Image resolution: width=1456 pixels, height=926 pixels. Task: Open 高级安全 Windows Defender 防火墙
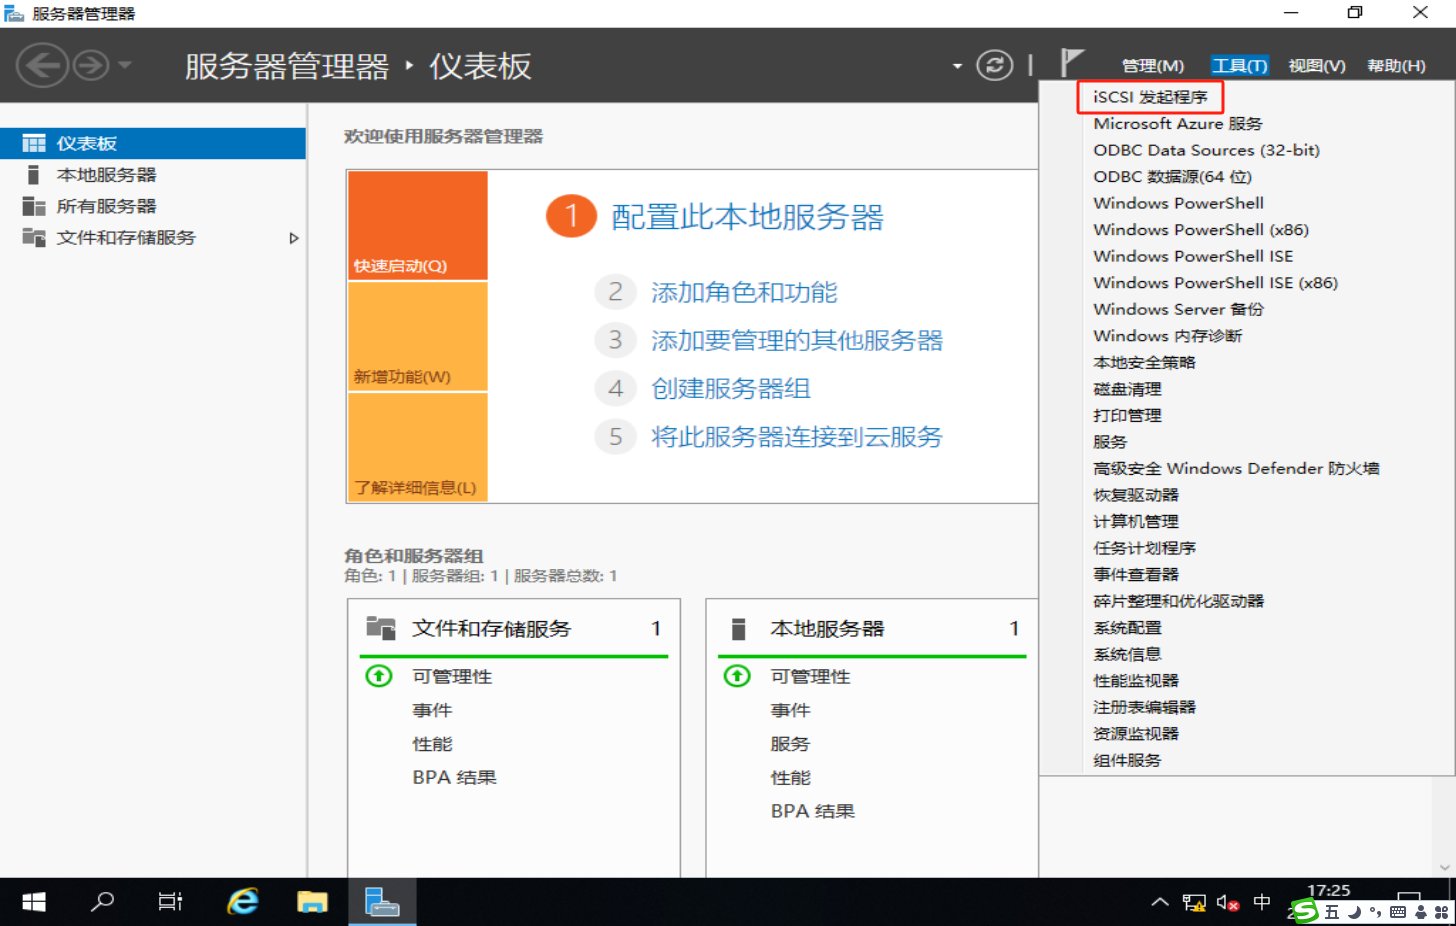(1236, 468)
